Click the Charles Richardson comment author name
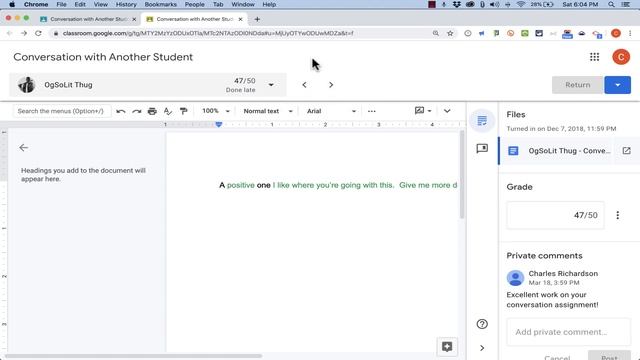 point(563,273)
